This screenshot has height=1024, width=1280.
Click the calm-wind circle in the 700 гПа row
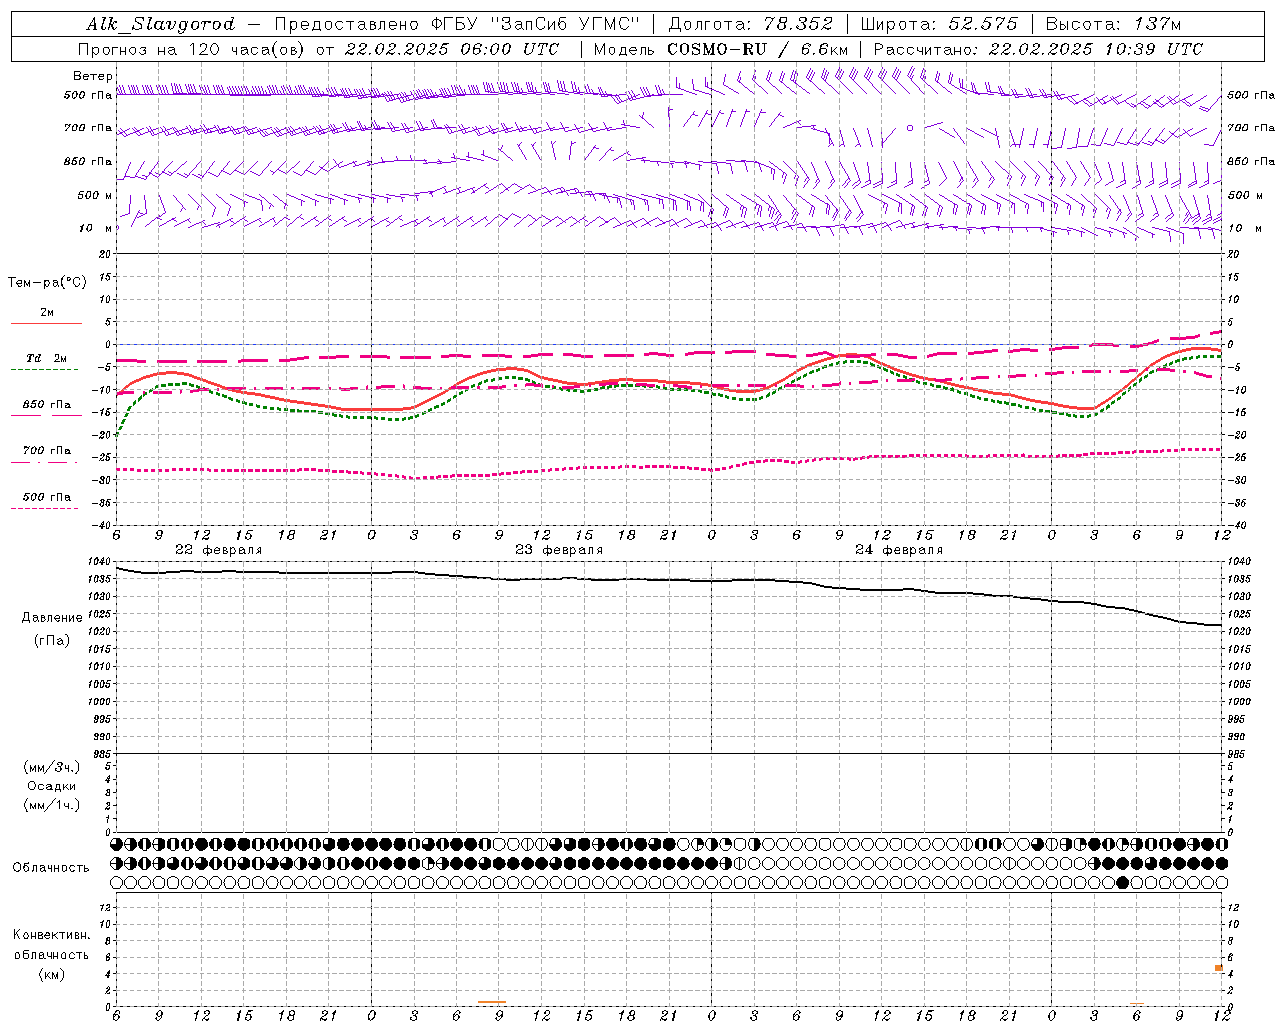[x=910, y=128]
